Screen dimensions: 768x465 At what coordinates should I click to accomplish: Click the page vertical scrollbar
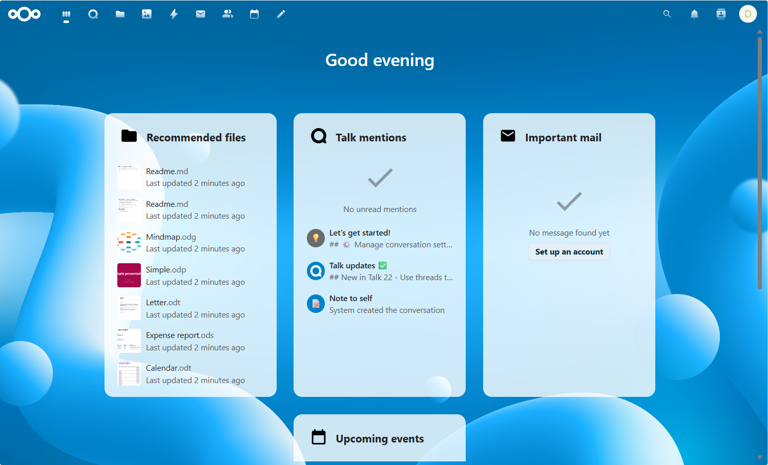(x=760, y=162)
